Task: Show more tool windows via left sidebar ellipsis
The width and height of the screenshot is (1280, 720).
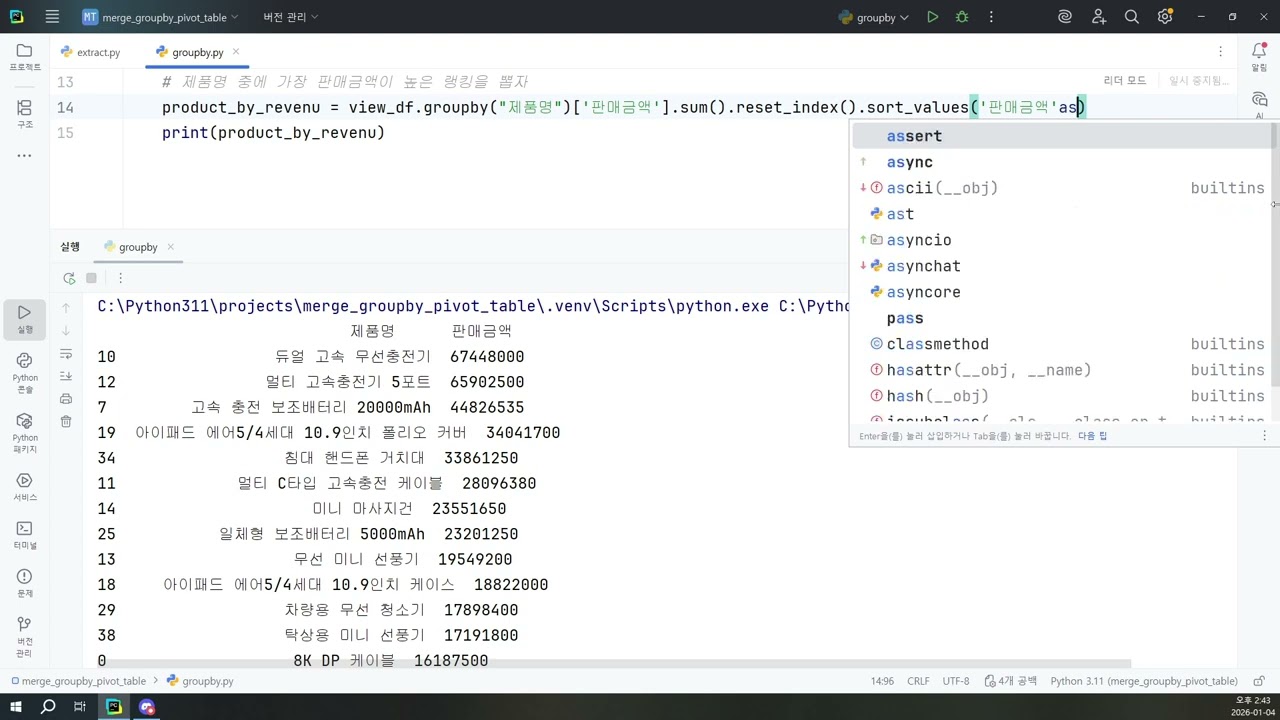Action: 25,156
